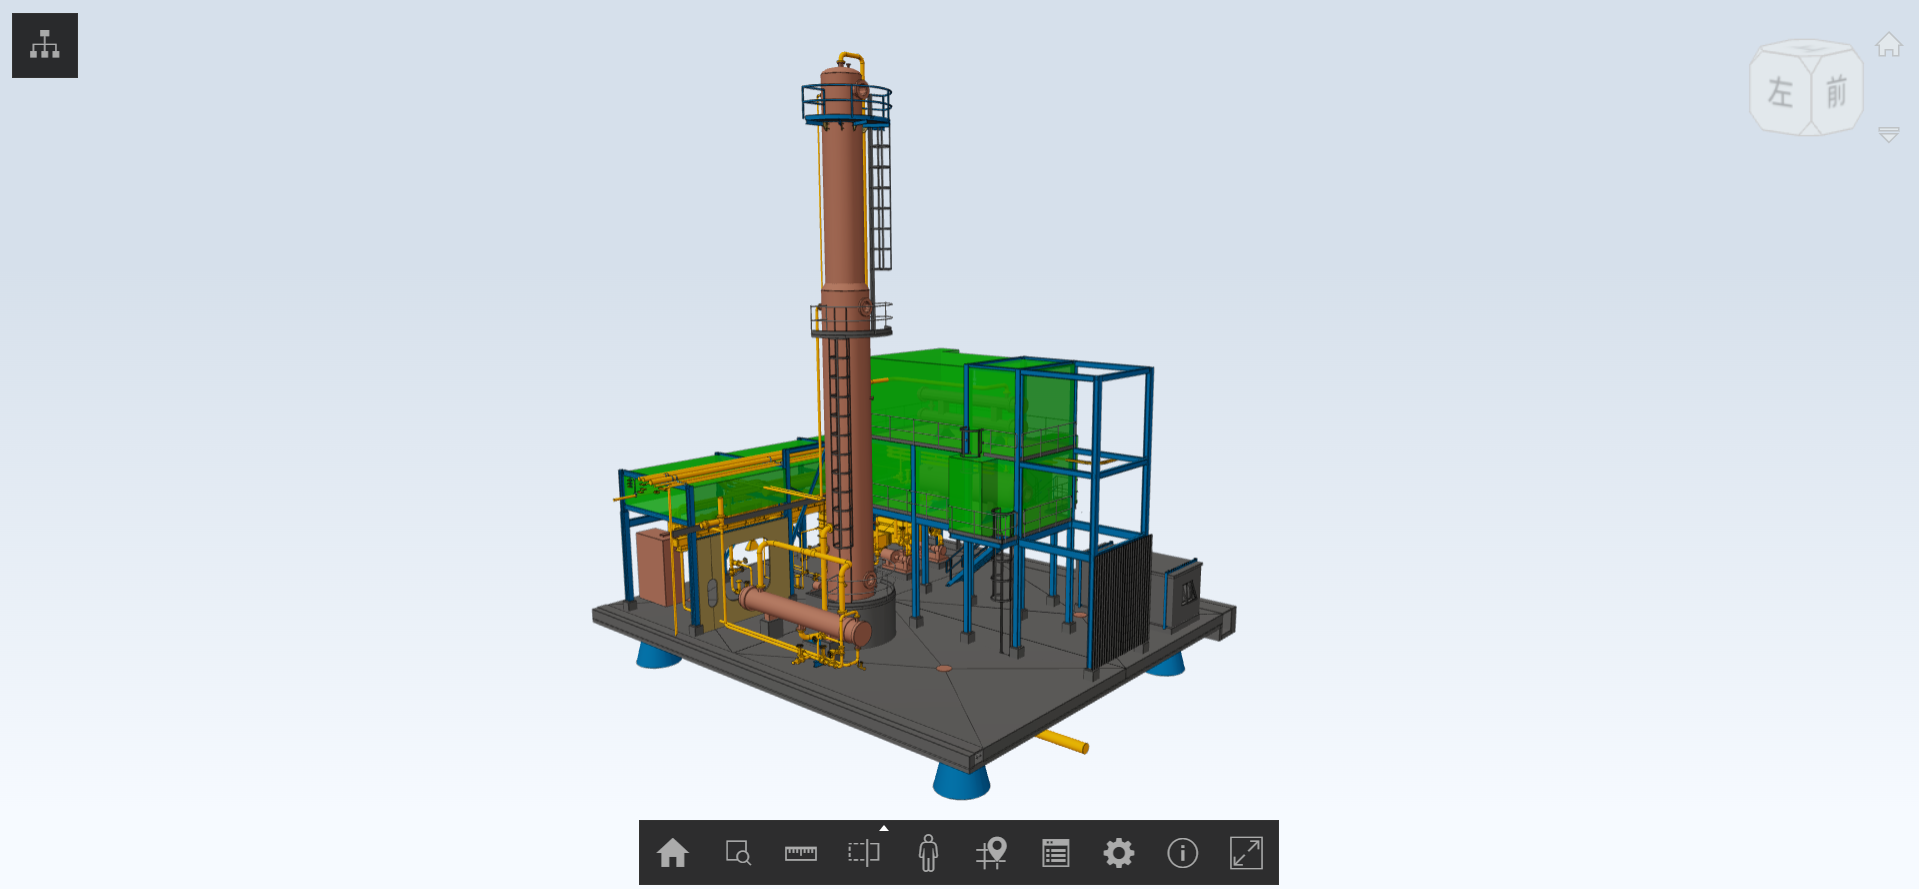Show model information with info icon
The width and height of the screenshot is (1919, 889).
click(1182, 853)
